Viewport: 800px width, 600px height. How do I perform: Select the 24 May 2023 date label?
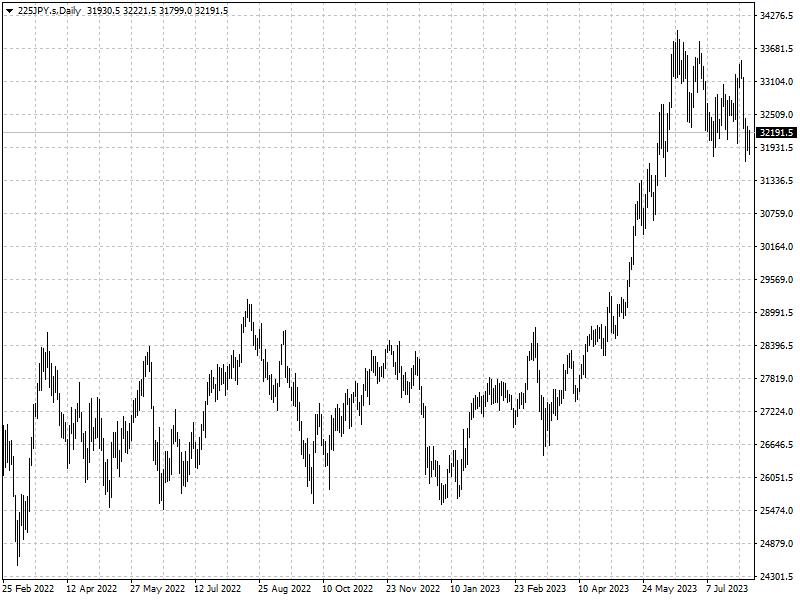669,588
